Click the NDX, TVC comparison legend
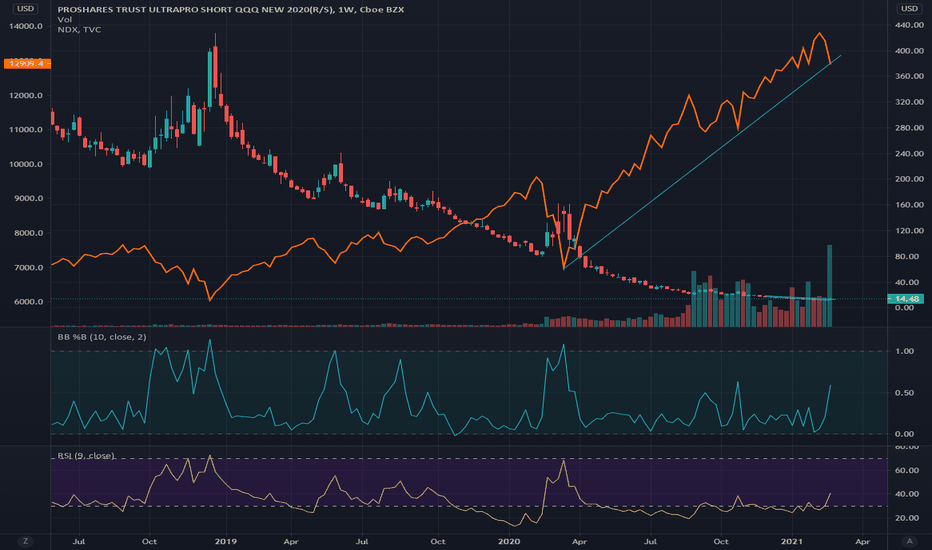This screenshot has height=550, width=932. pyautogui.click(x=79, y=30)
